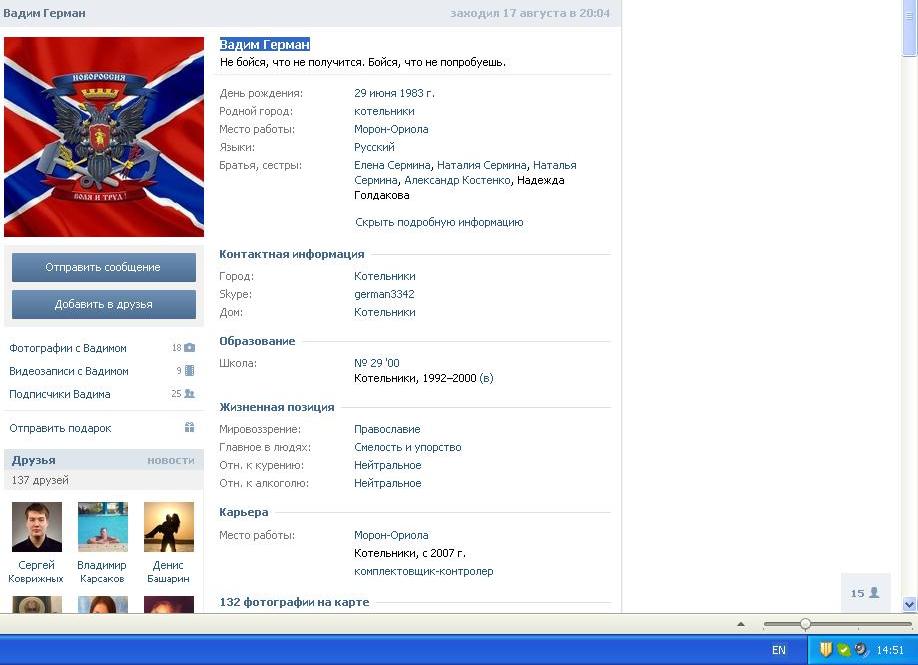Click the gift box icon

190,427
